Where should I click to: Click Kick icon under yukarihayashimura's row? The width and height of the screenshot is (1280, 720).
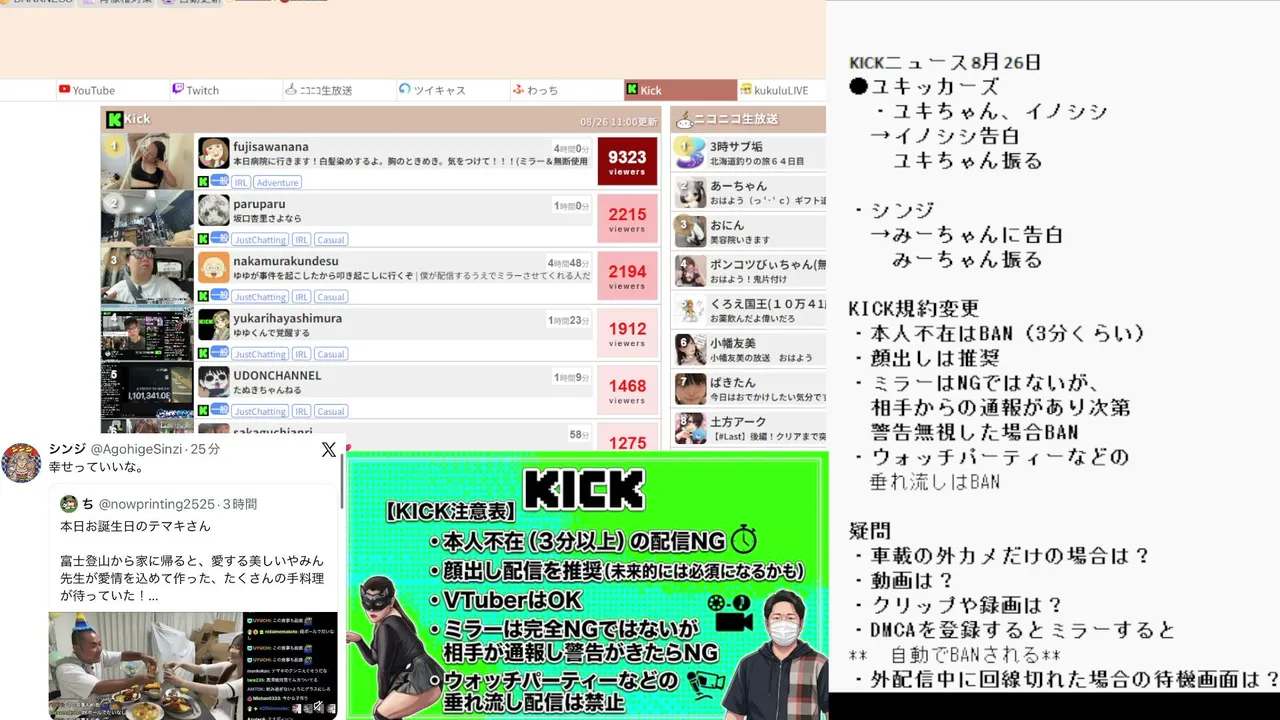(x=203, y=353)
